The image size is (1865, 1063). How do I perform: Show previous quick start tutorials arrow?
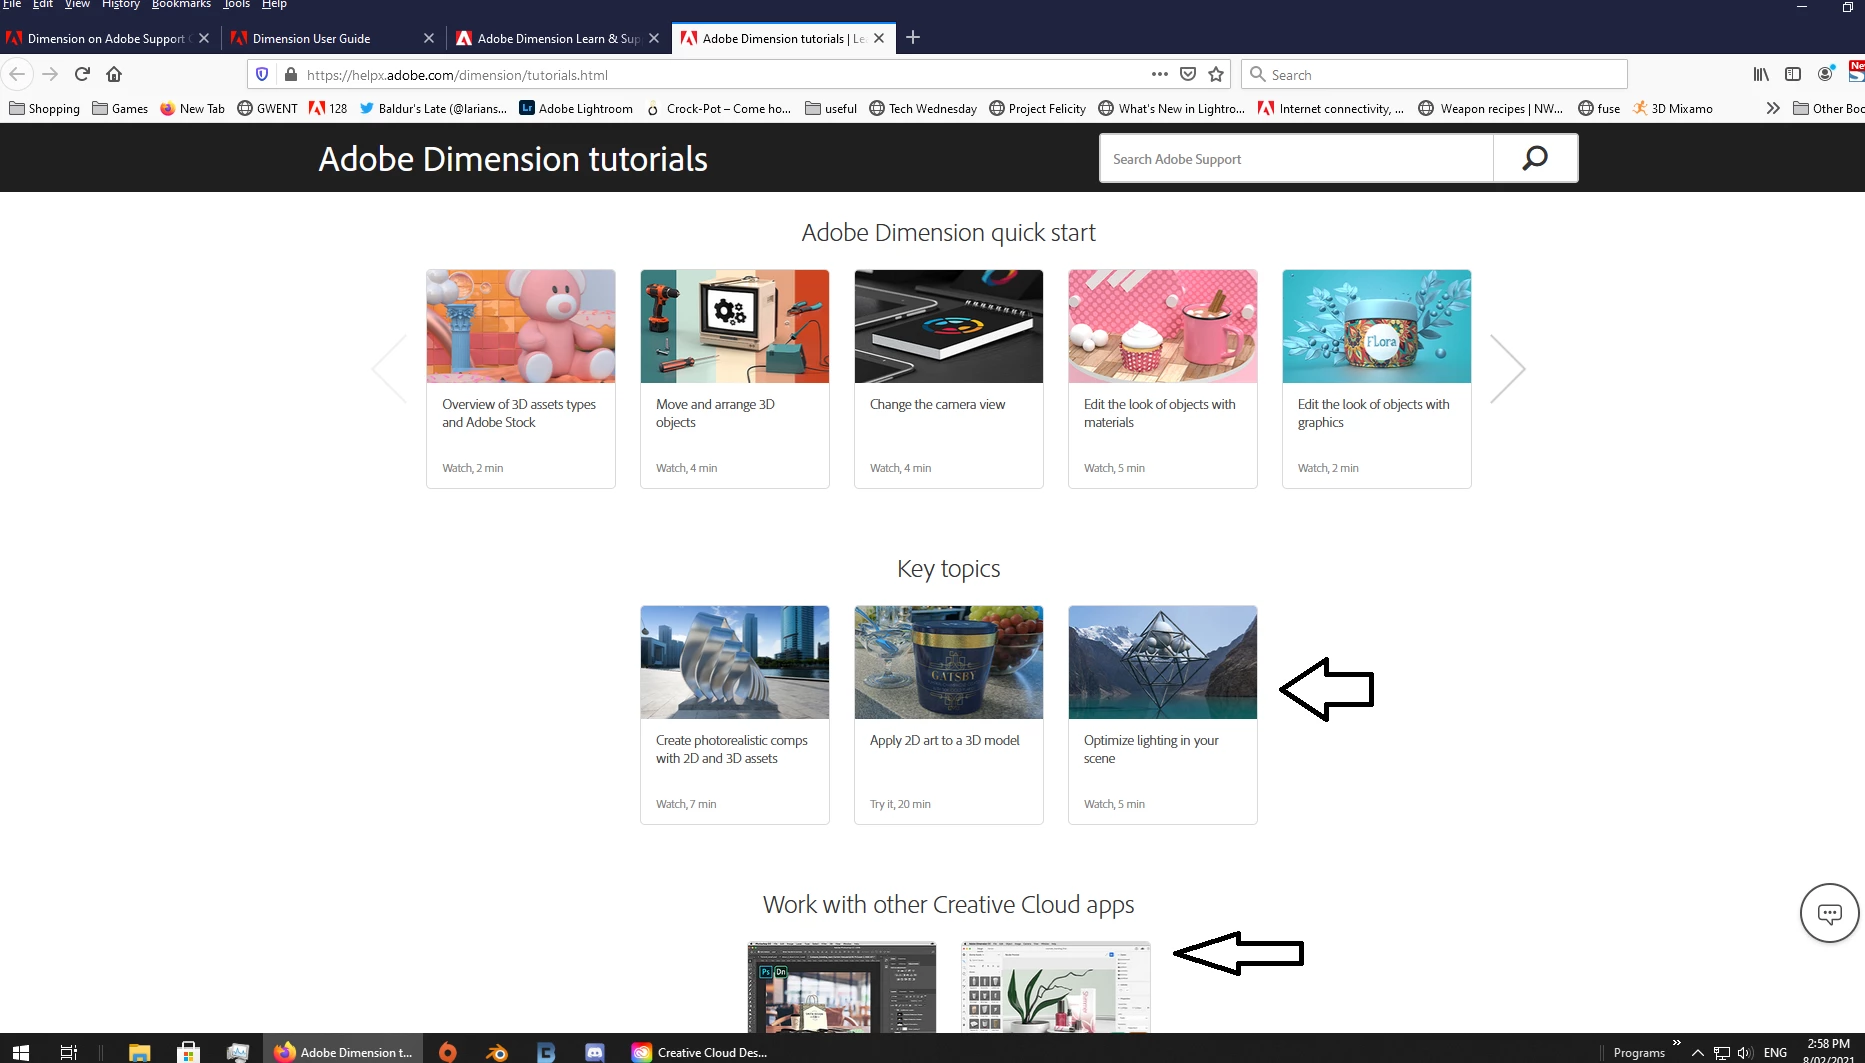tap(389, 369)
